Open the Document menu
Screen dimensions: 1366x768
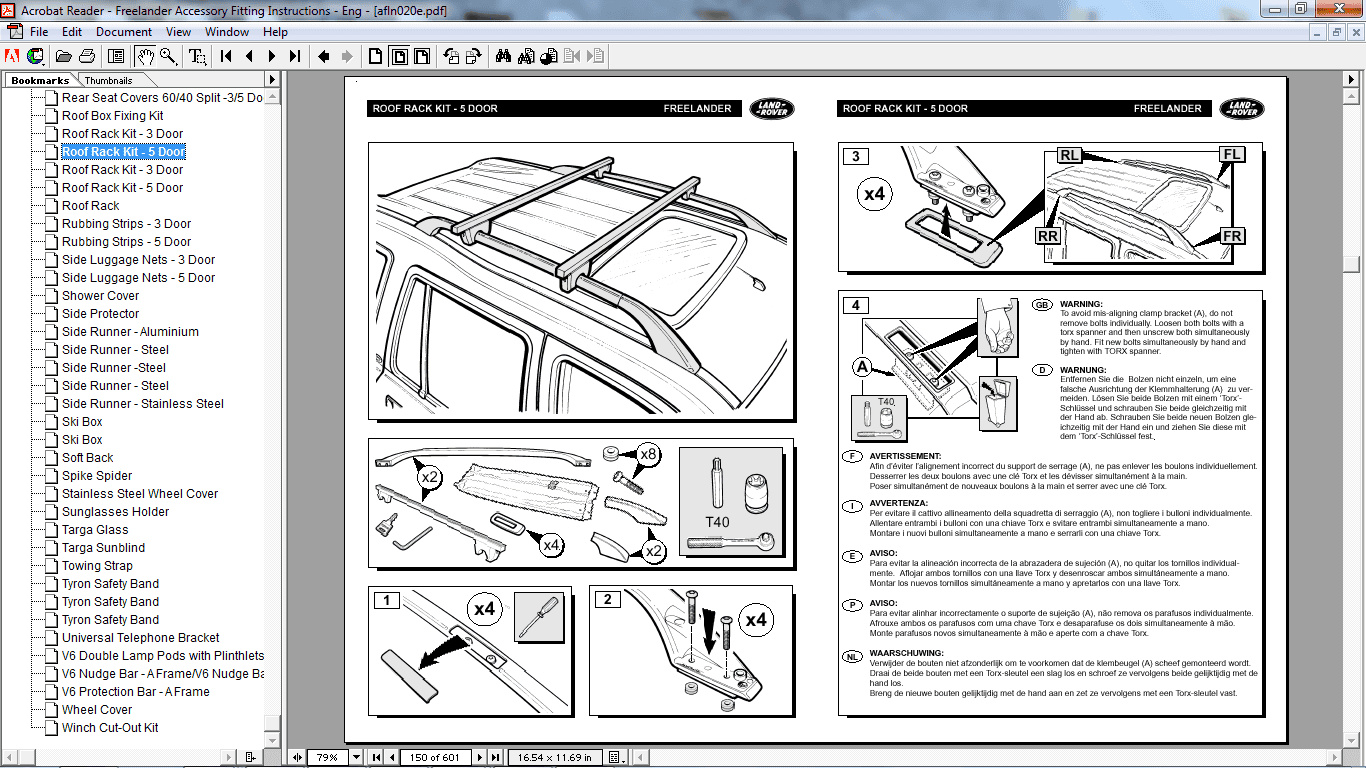pyautogui.click(x=124, y=32)
